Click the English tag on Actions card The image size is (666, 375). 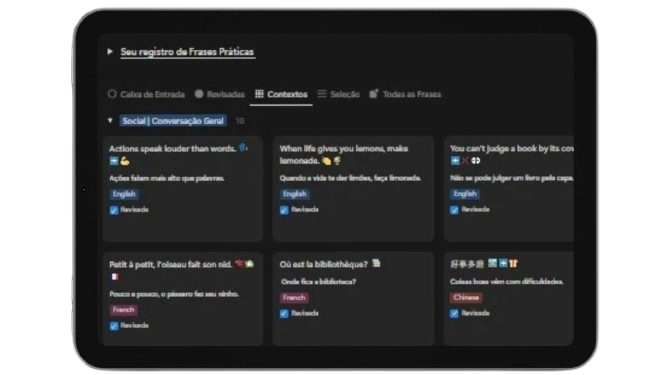[x=124, y=194]
